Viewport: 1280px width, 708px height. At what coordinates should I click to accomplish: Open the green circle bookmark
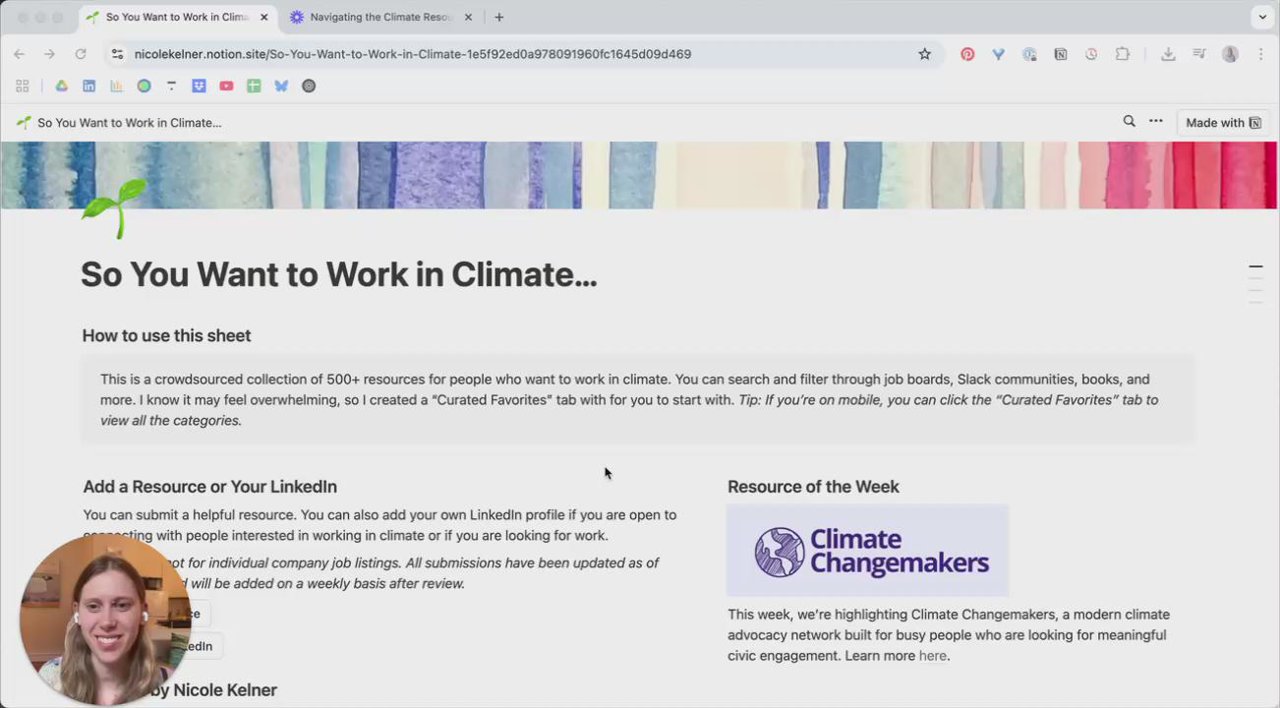tap(144, 86)
